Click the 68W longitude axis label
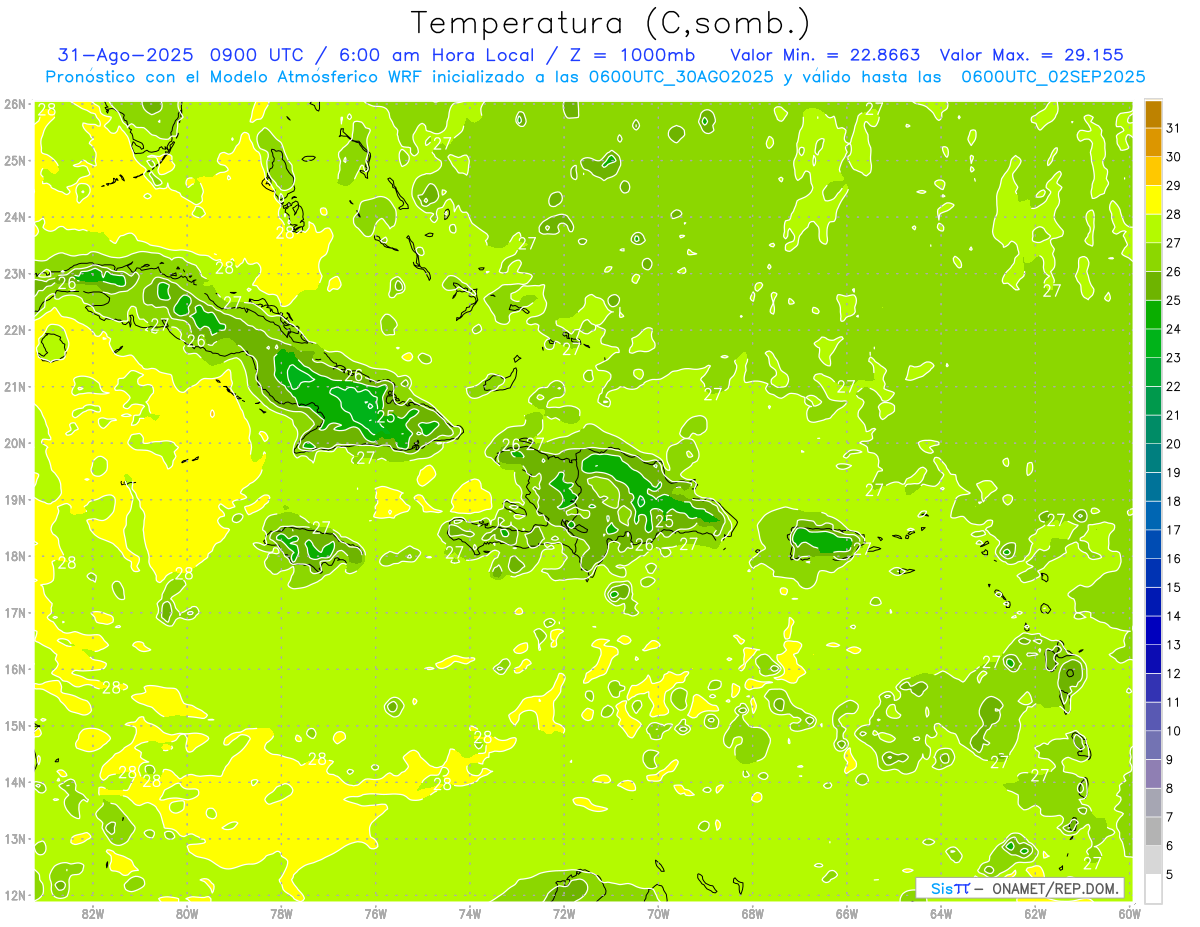This screenshot has width=1200, height=927. point(752,913)
